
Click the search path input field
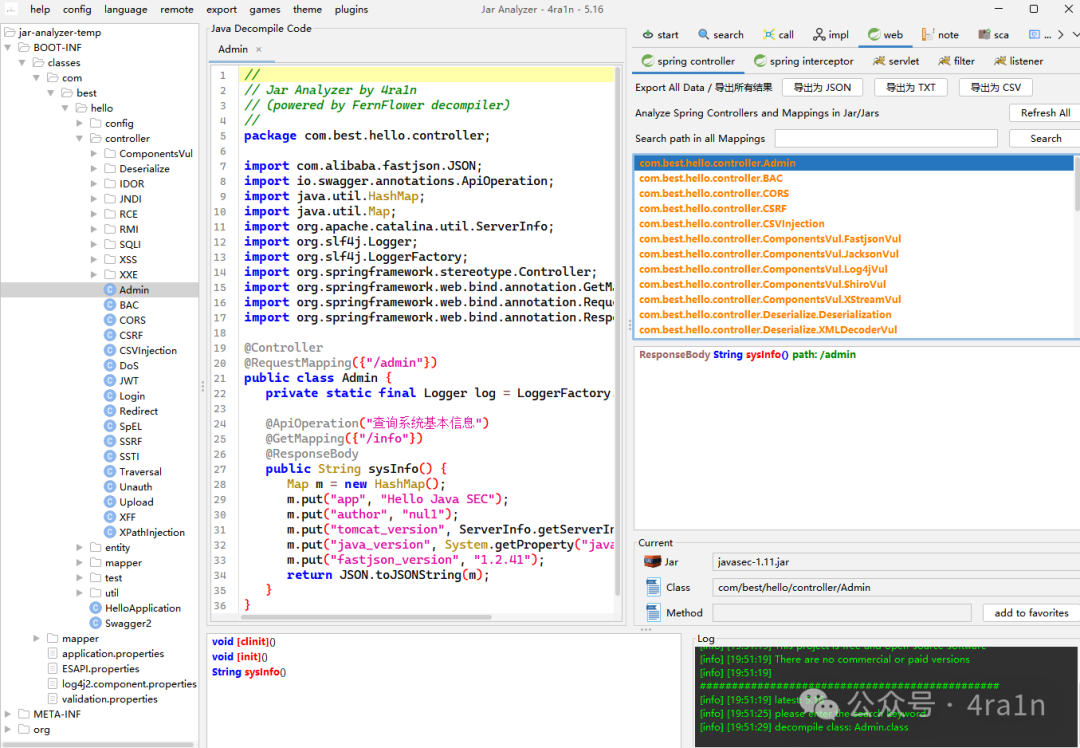(885, 138)
